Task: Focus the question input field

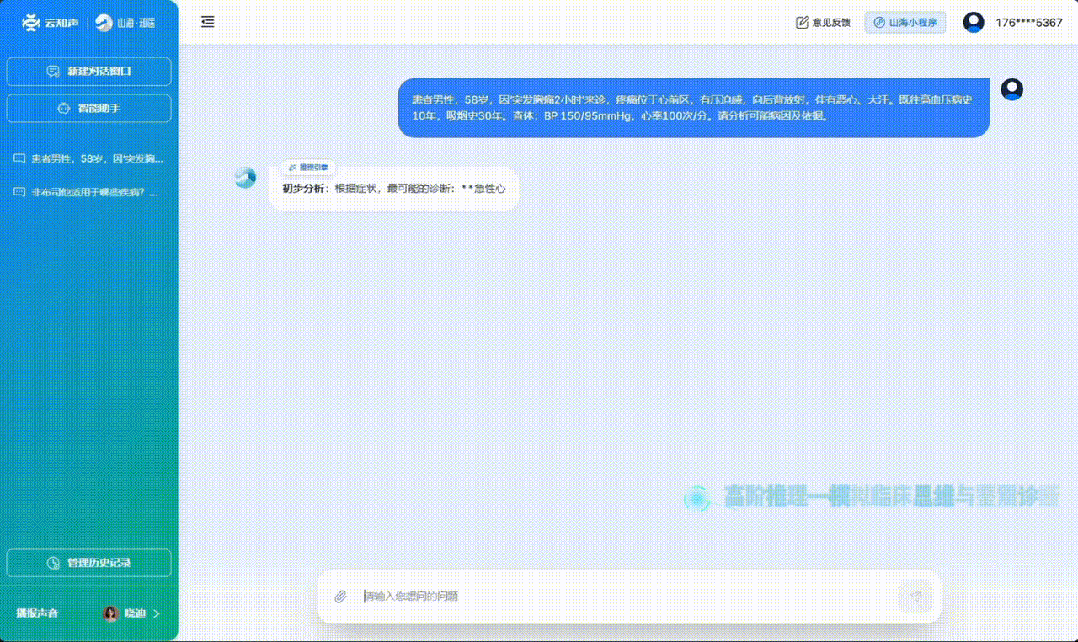Action: [x=620, y=596]
